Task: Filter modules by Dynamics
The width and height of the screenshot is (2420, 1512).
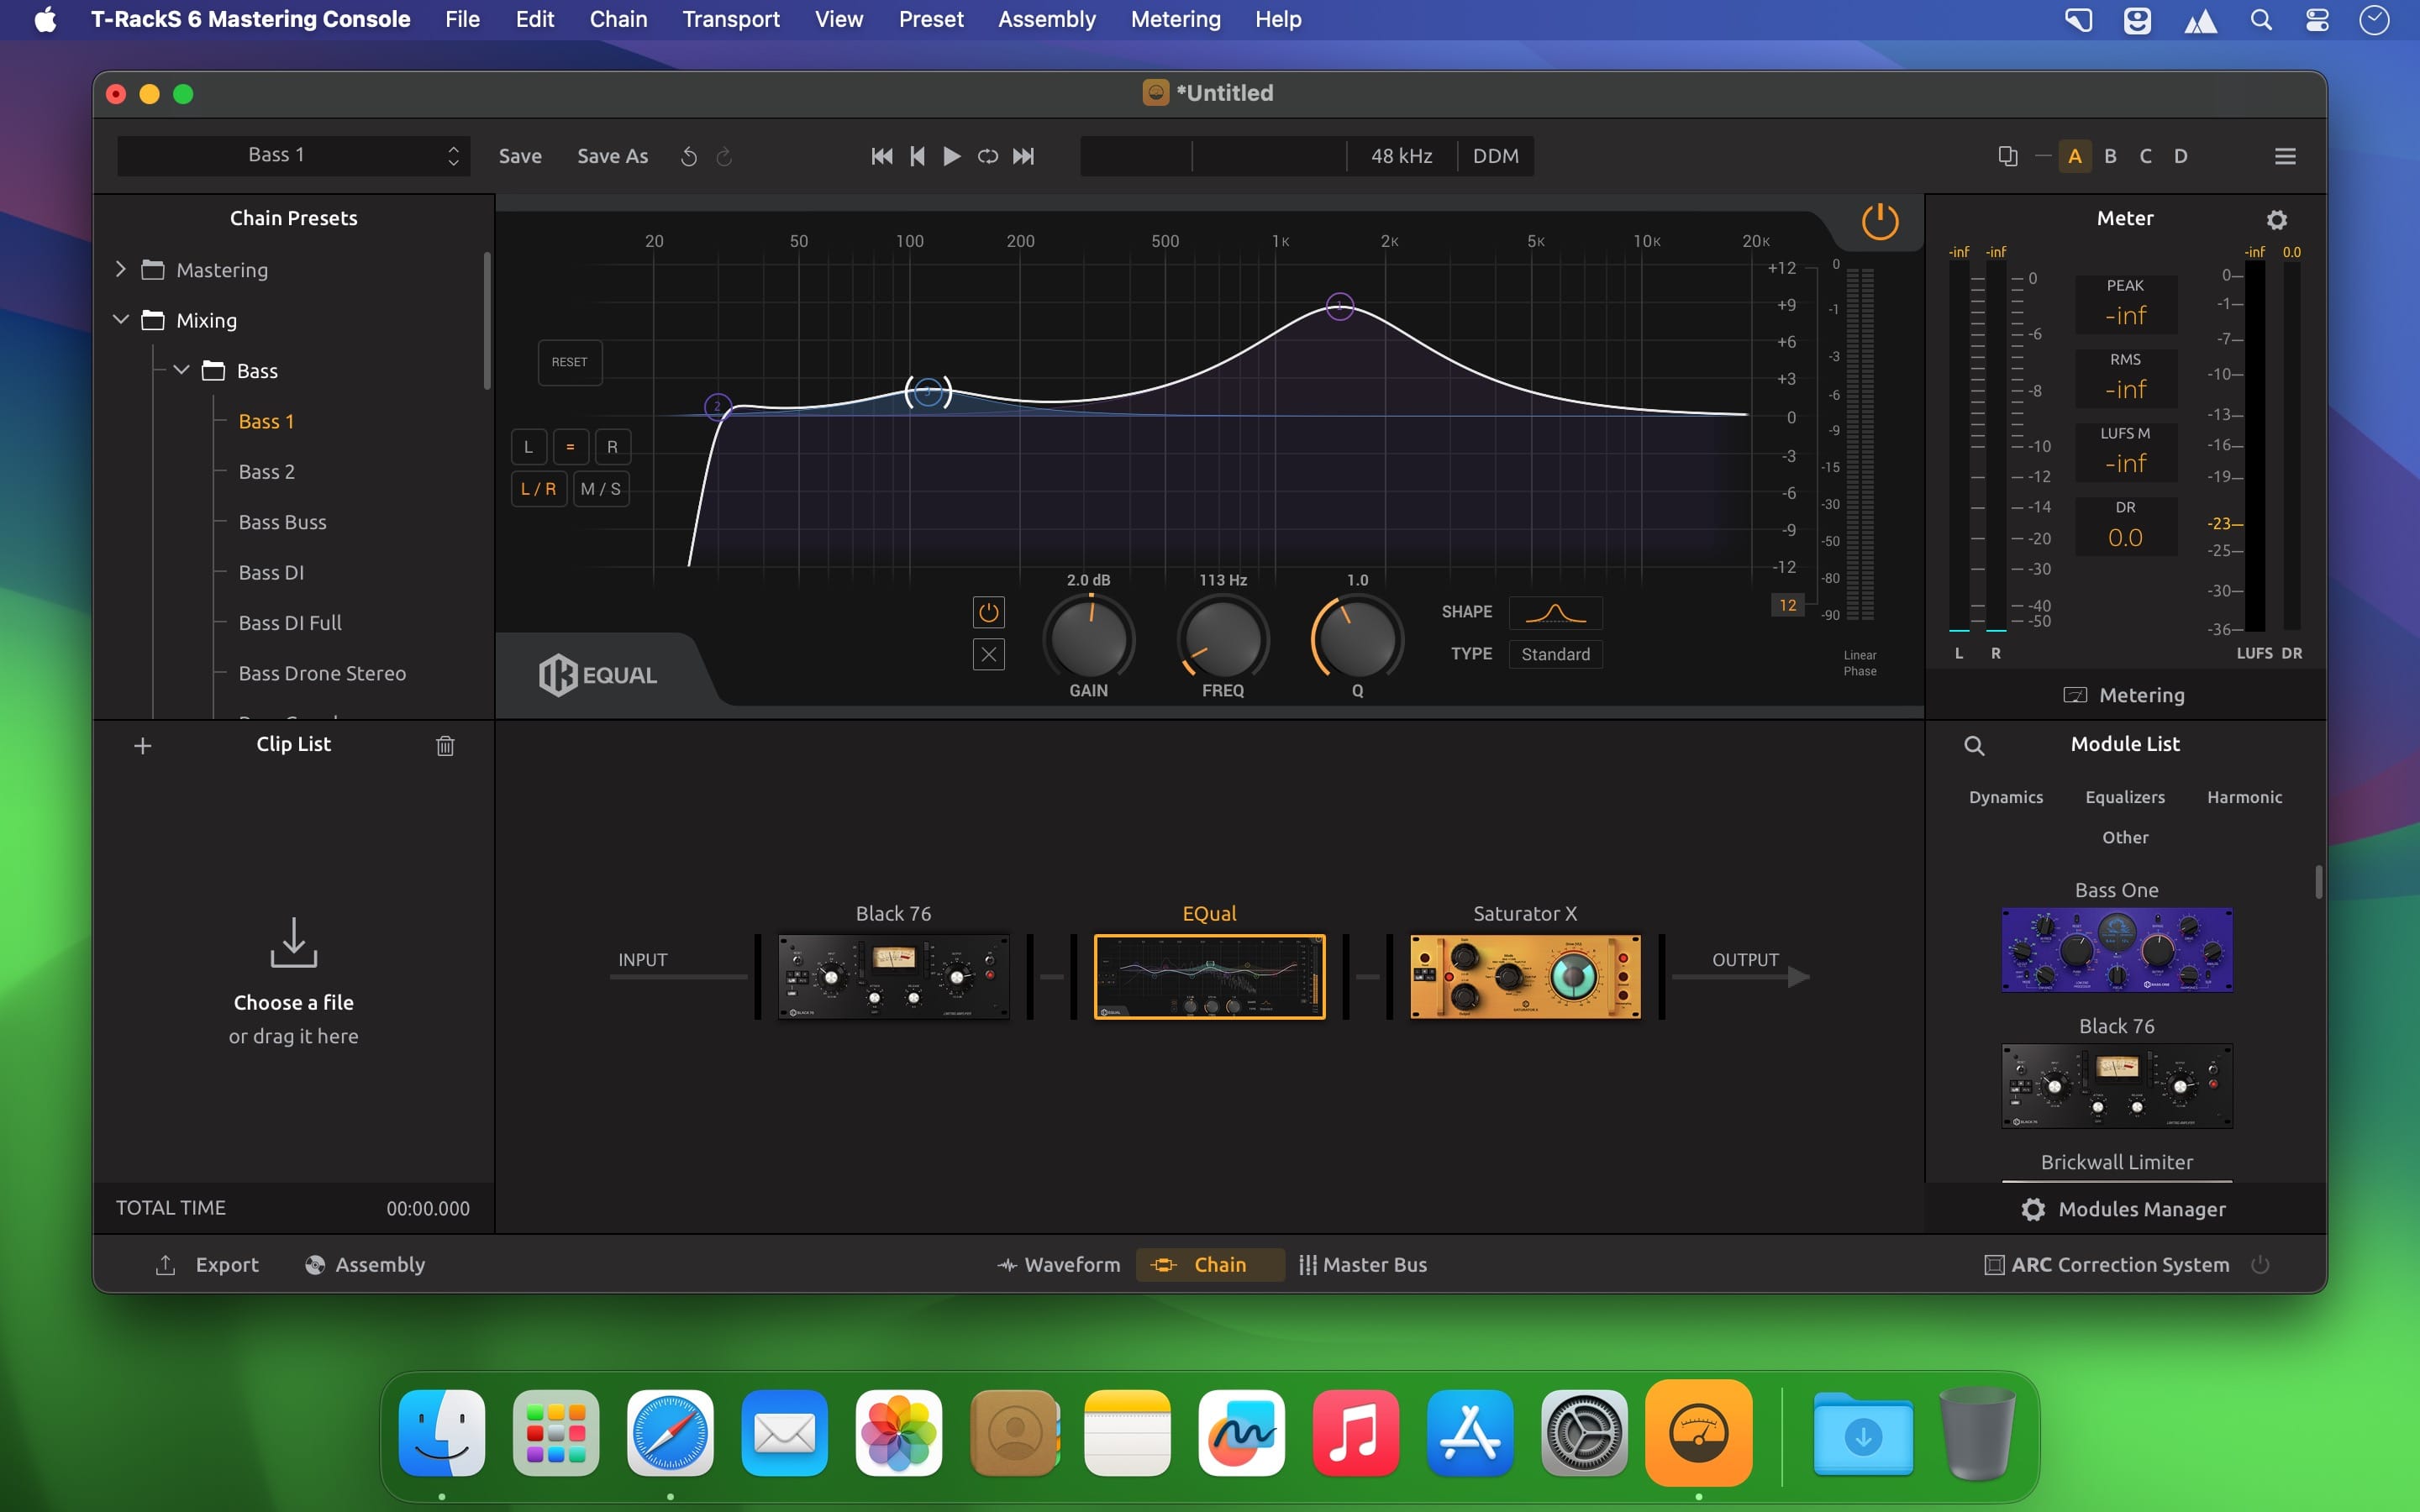Action: point(2005,797)
